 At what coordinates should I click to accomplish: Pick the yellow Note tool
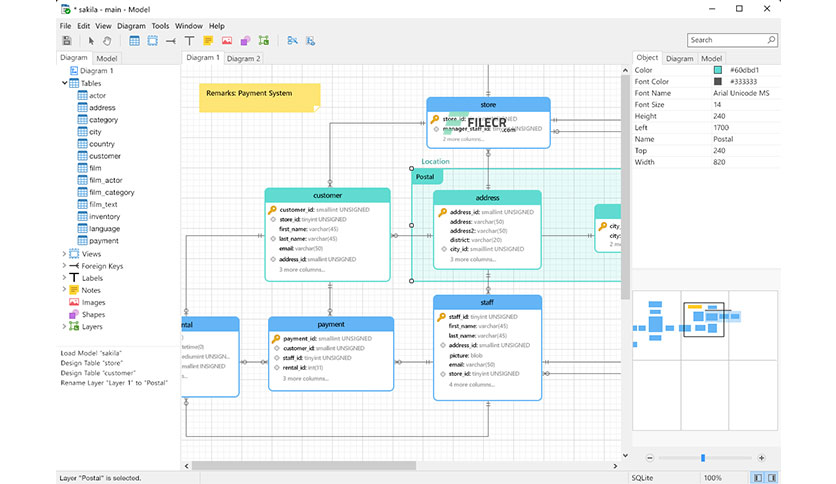click(x=208, y=41)
